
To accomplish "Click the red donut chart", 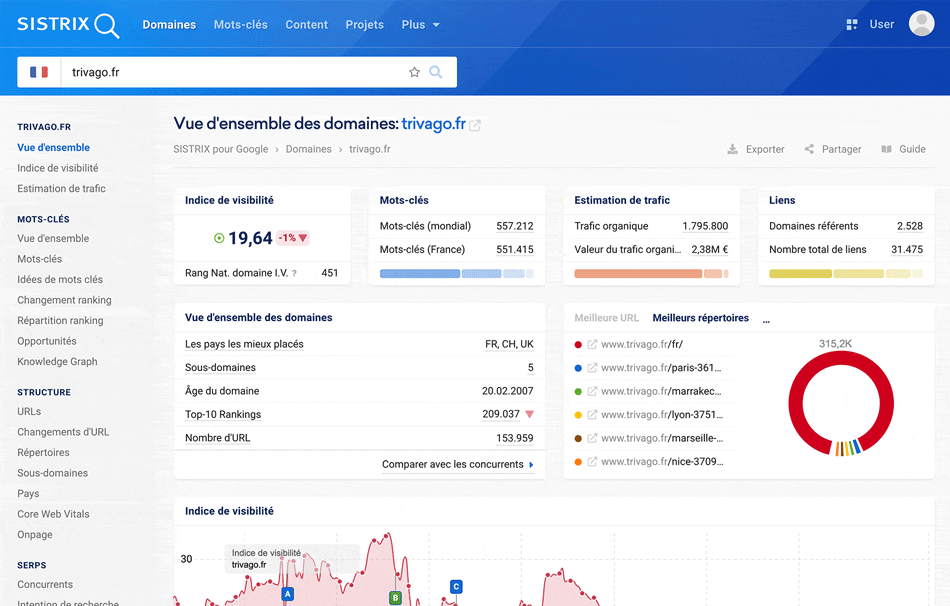I will [x=841, y=404].
